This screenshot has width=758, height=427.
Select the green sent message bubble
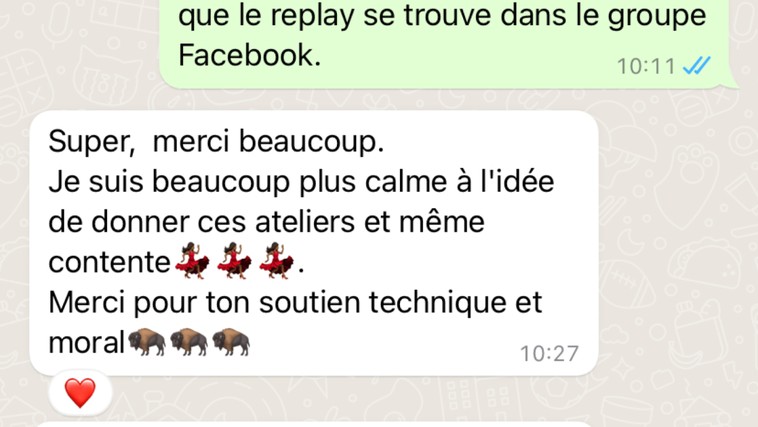(x=448, y=44)
